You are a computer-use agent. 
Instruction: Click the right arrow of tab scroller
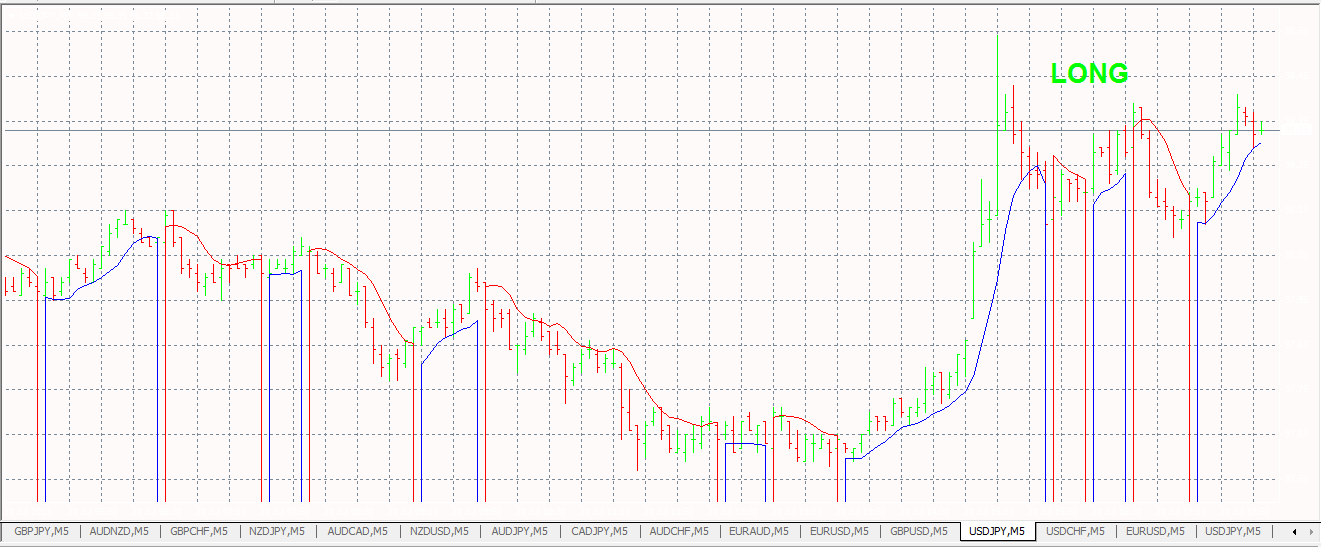pyautogui.click(x=1310, y=531)
